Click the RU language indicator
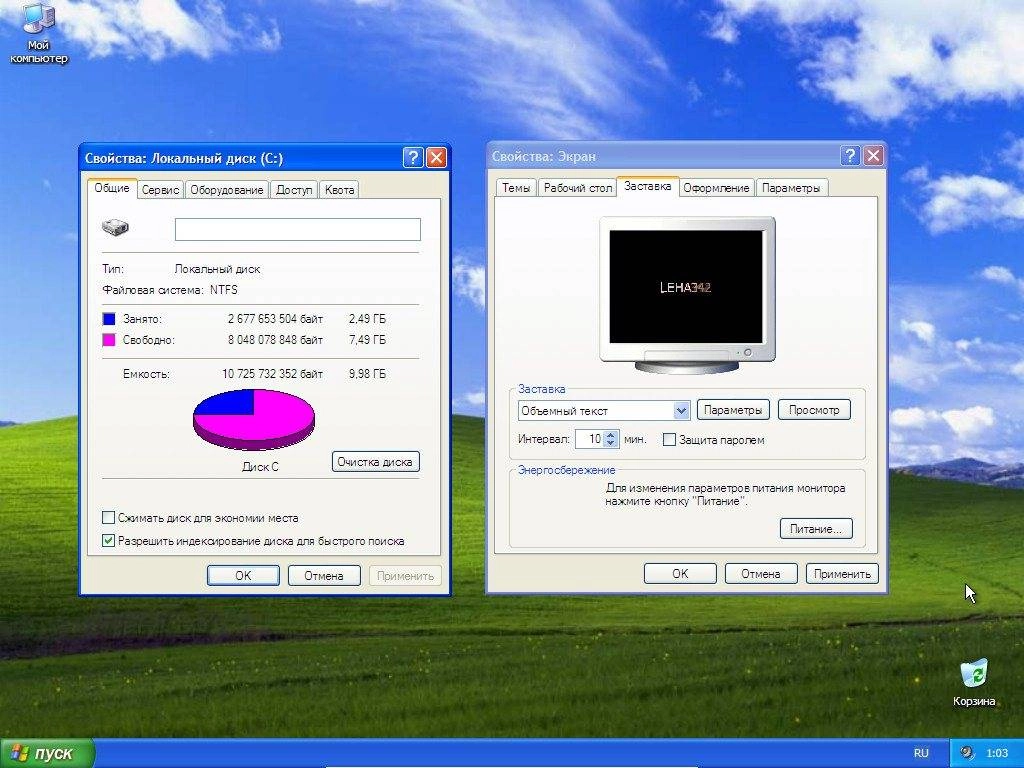Screen dimensions: 1024x768 point(921,753)
